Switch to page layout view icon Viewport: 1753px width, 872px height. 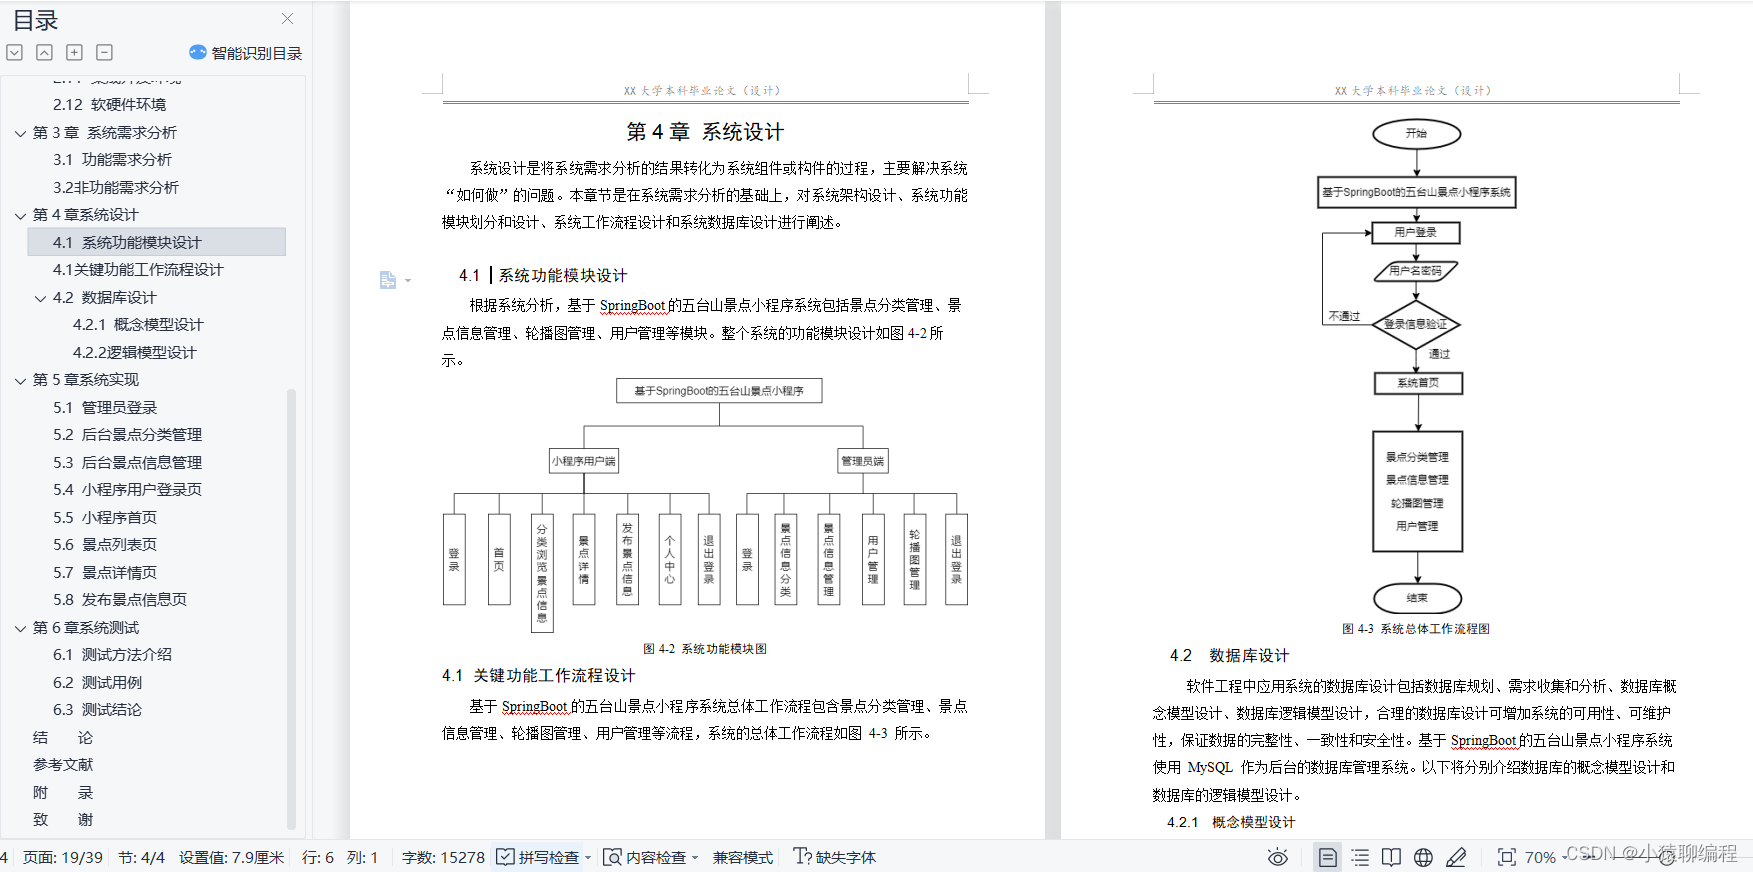pos(1327,857)
